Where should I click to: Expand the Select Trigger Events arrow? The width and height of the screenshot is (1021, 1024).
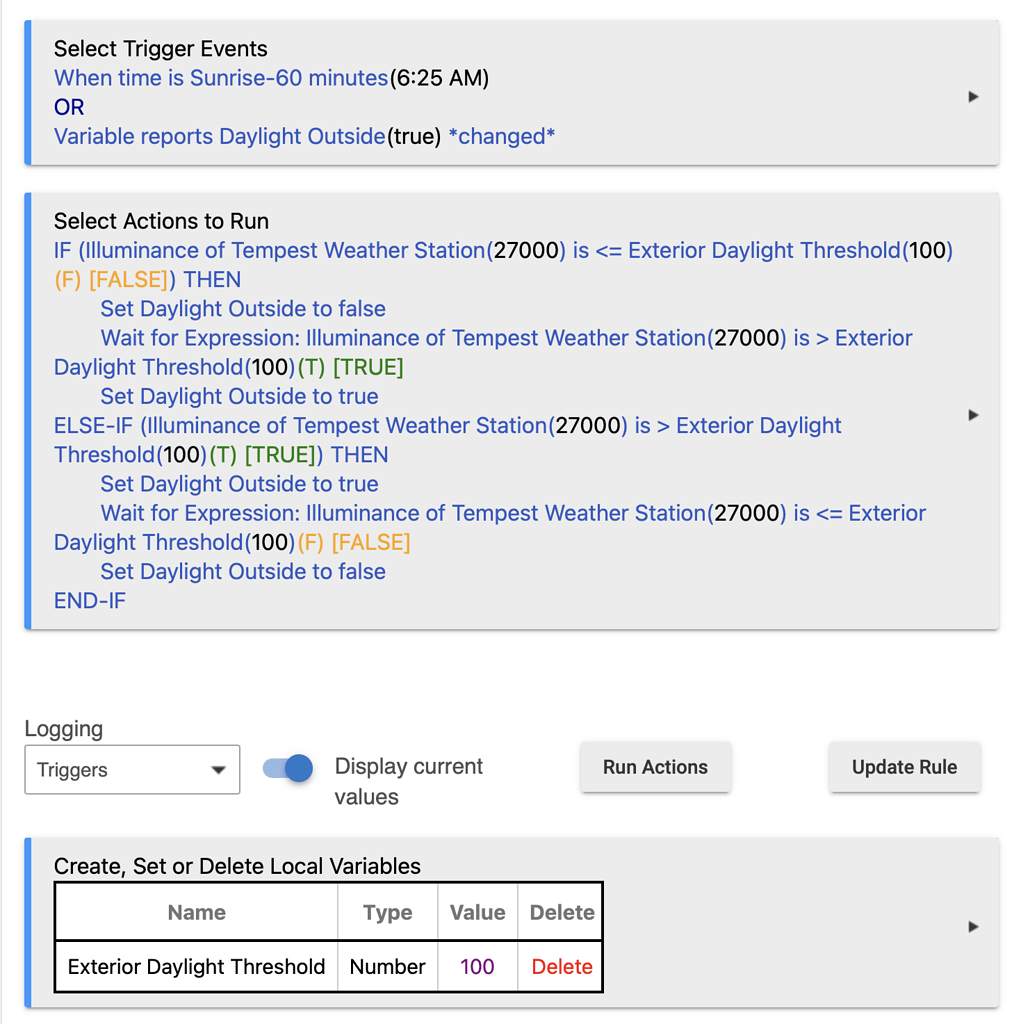pos(973,97)
